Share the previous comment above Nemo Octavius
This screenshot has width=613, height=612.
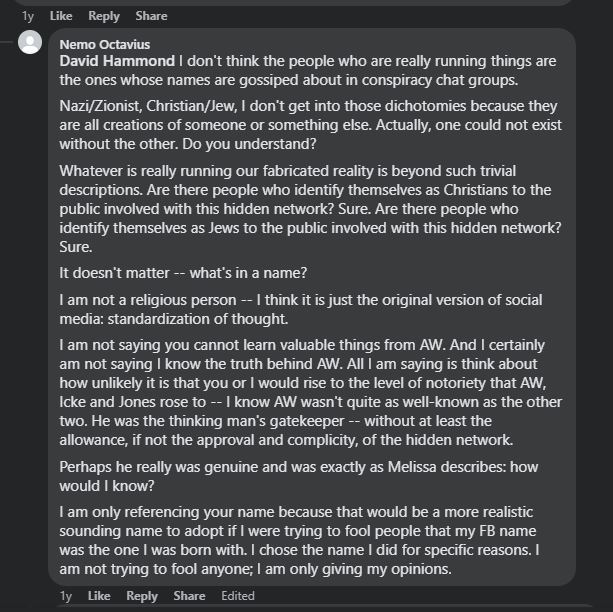151,16
